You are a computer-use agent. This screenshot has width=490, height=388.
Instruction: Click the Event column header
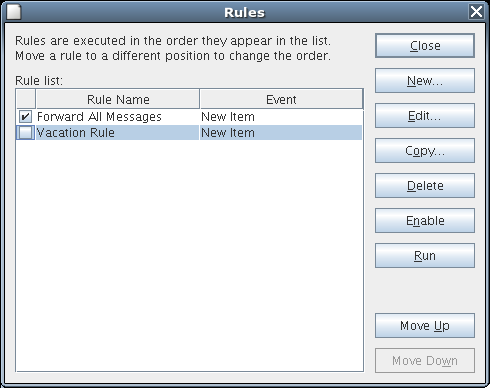281,99
